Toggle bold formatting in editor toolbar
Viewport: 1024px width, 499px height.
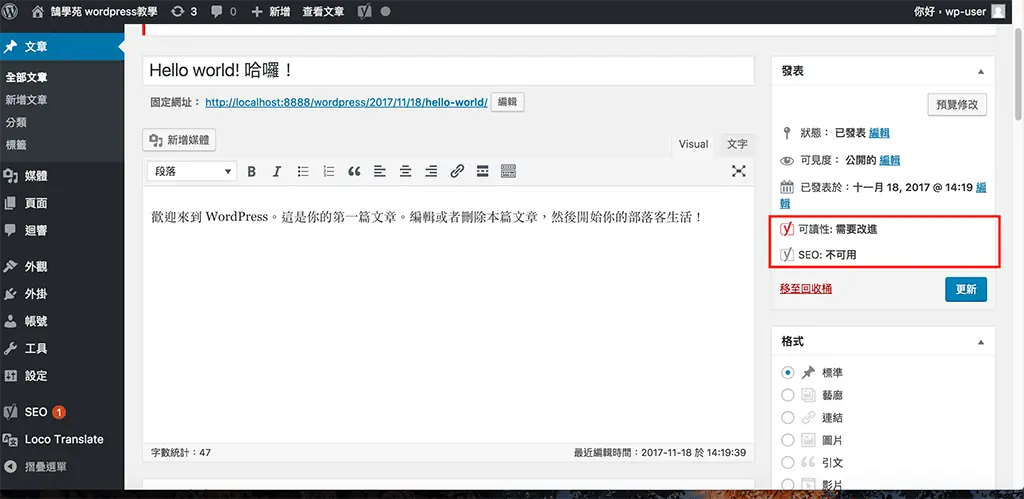251,171
